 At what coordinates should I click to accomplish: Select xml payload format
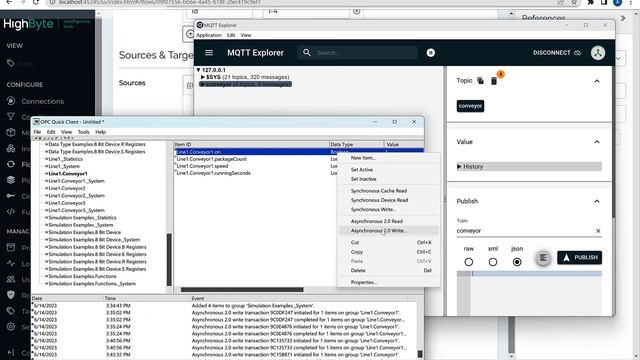[493, 262]
